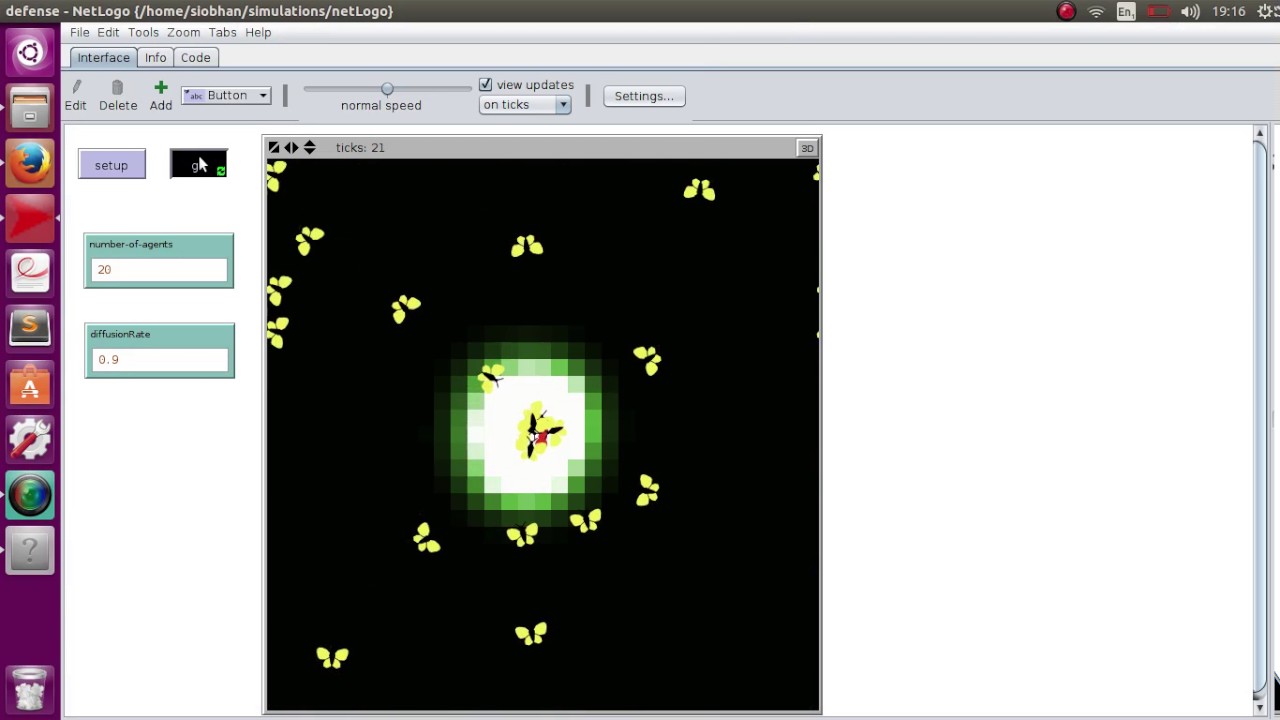This screenshot has width=1280, height=720.
Task: Toggle the view updates checkbox
Action: coord(486,85)
